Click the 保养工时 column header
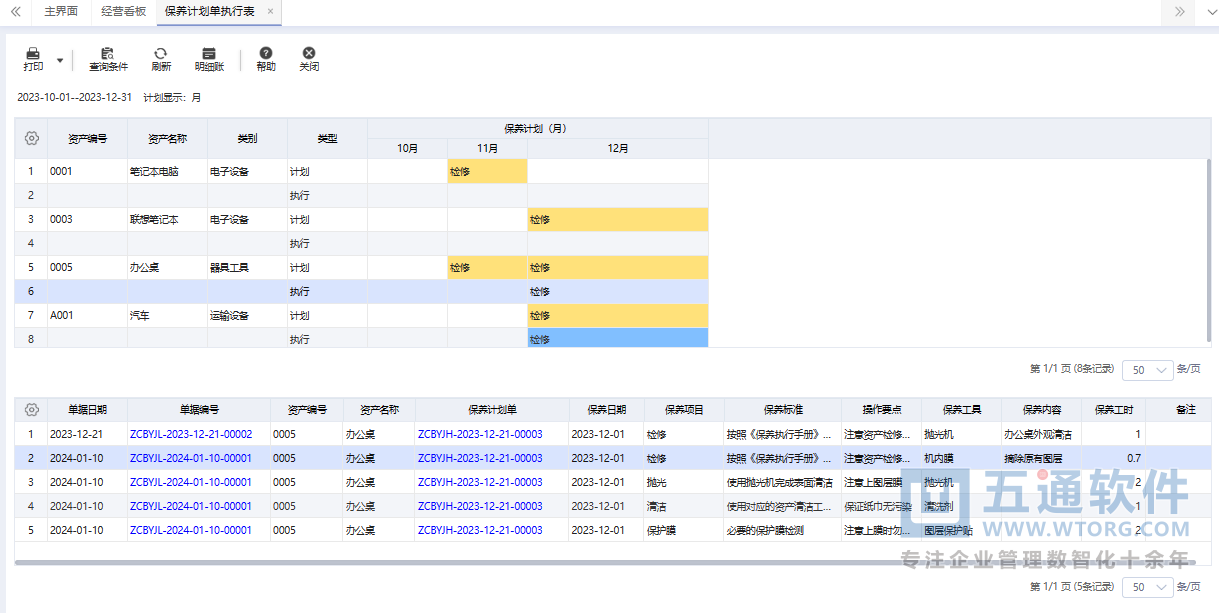The image size is (1219, 613). point(1116,410)
